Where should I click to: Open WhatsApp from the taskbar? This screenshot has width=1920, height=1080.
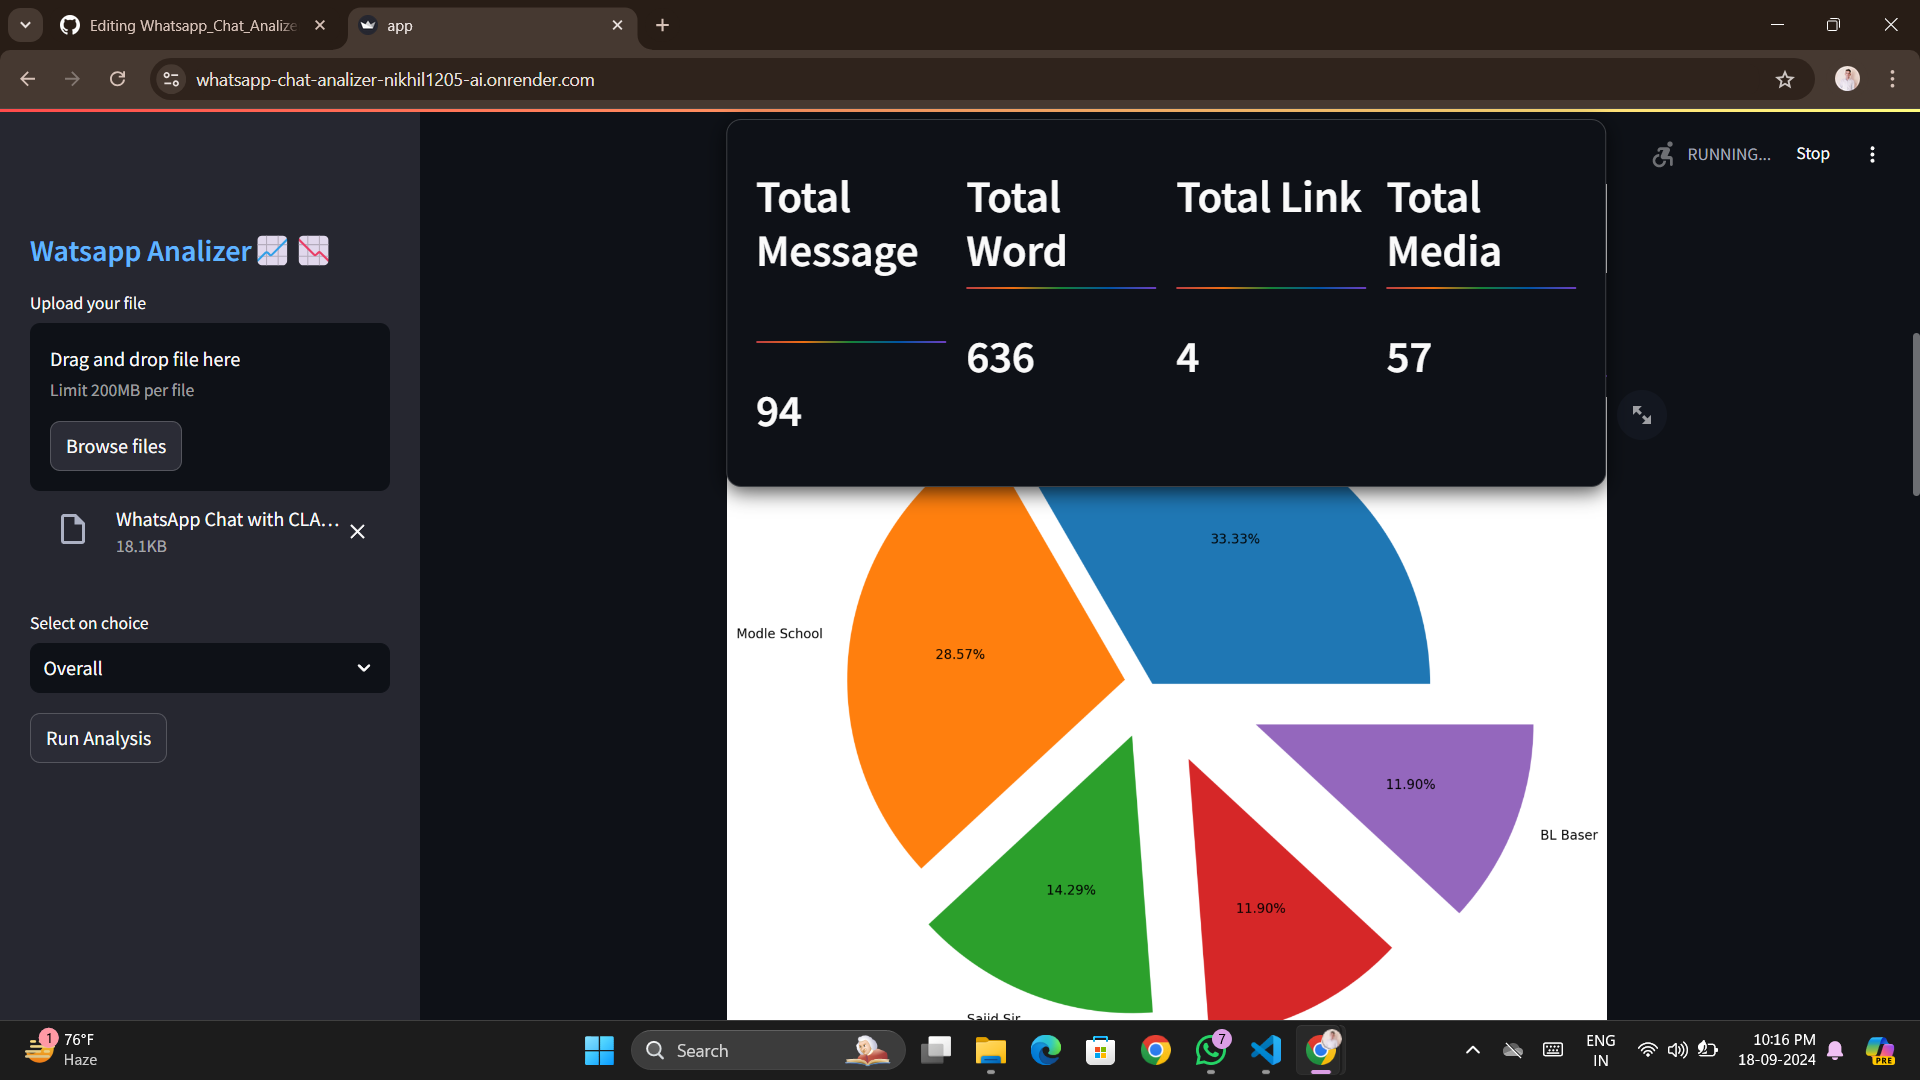click(x=1210, y=1050)
